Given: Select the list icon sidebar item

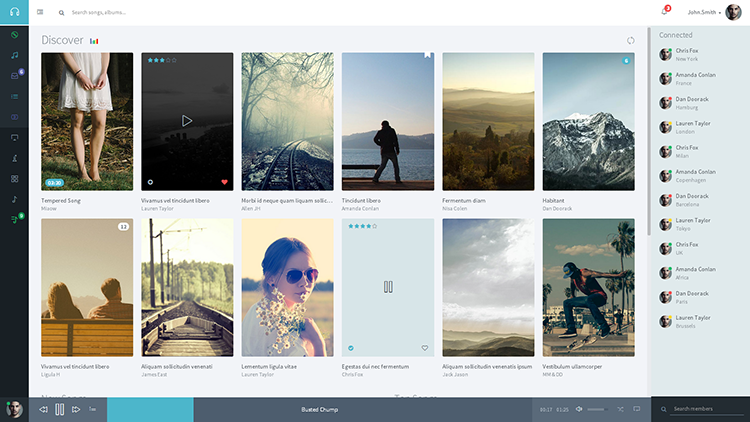Looking at the screenshot, I should [14, 97].
